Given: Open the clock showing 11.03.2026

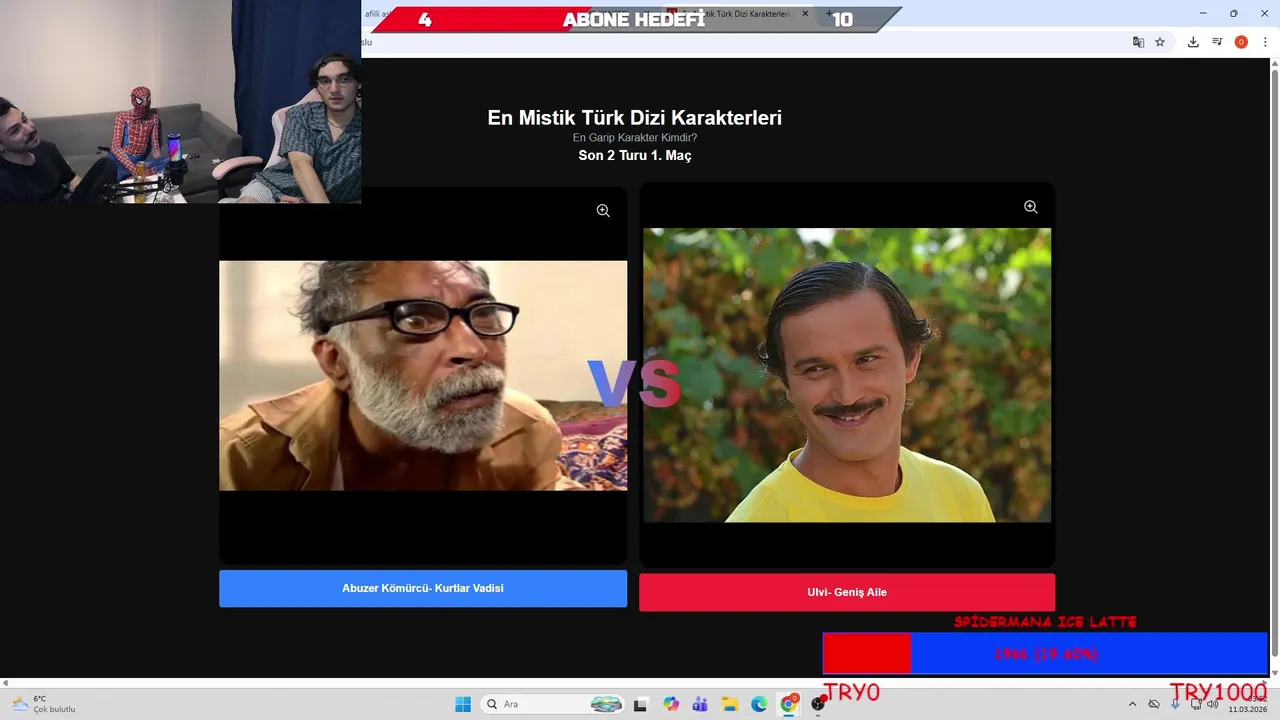Looking at the screenshot, I should tap(1247, 704).
